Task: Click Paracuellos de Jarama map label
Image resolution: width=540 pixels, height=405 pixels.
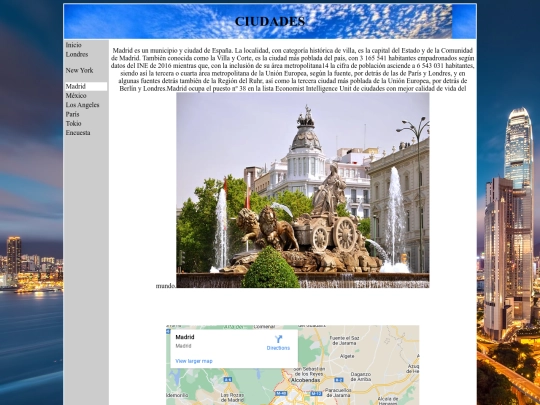Action: [x=338, y=393]
